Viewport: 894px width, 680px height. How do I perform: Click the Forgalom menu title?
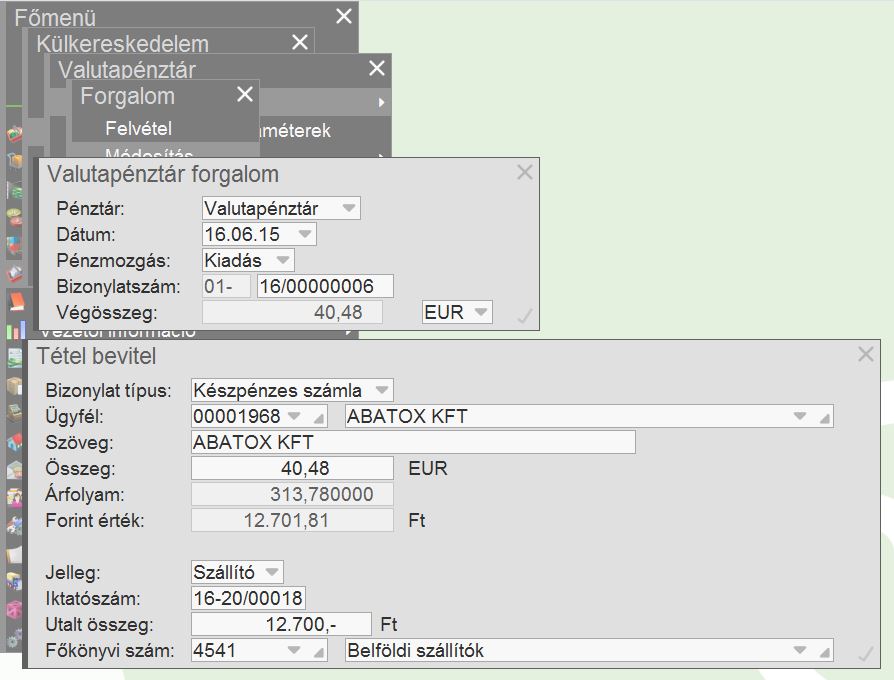127,96
